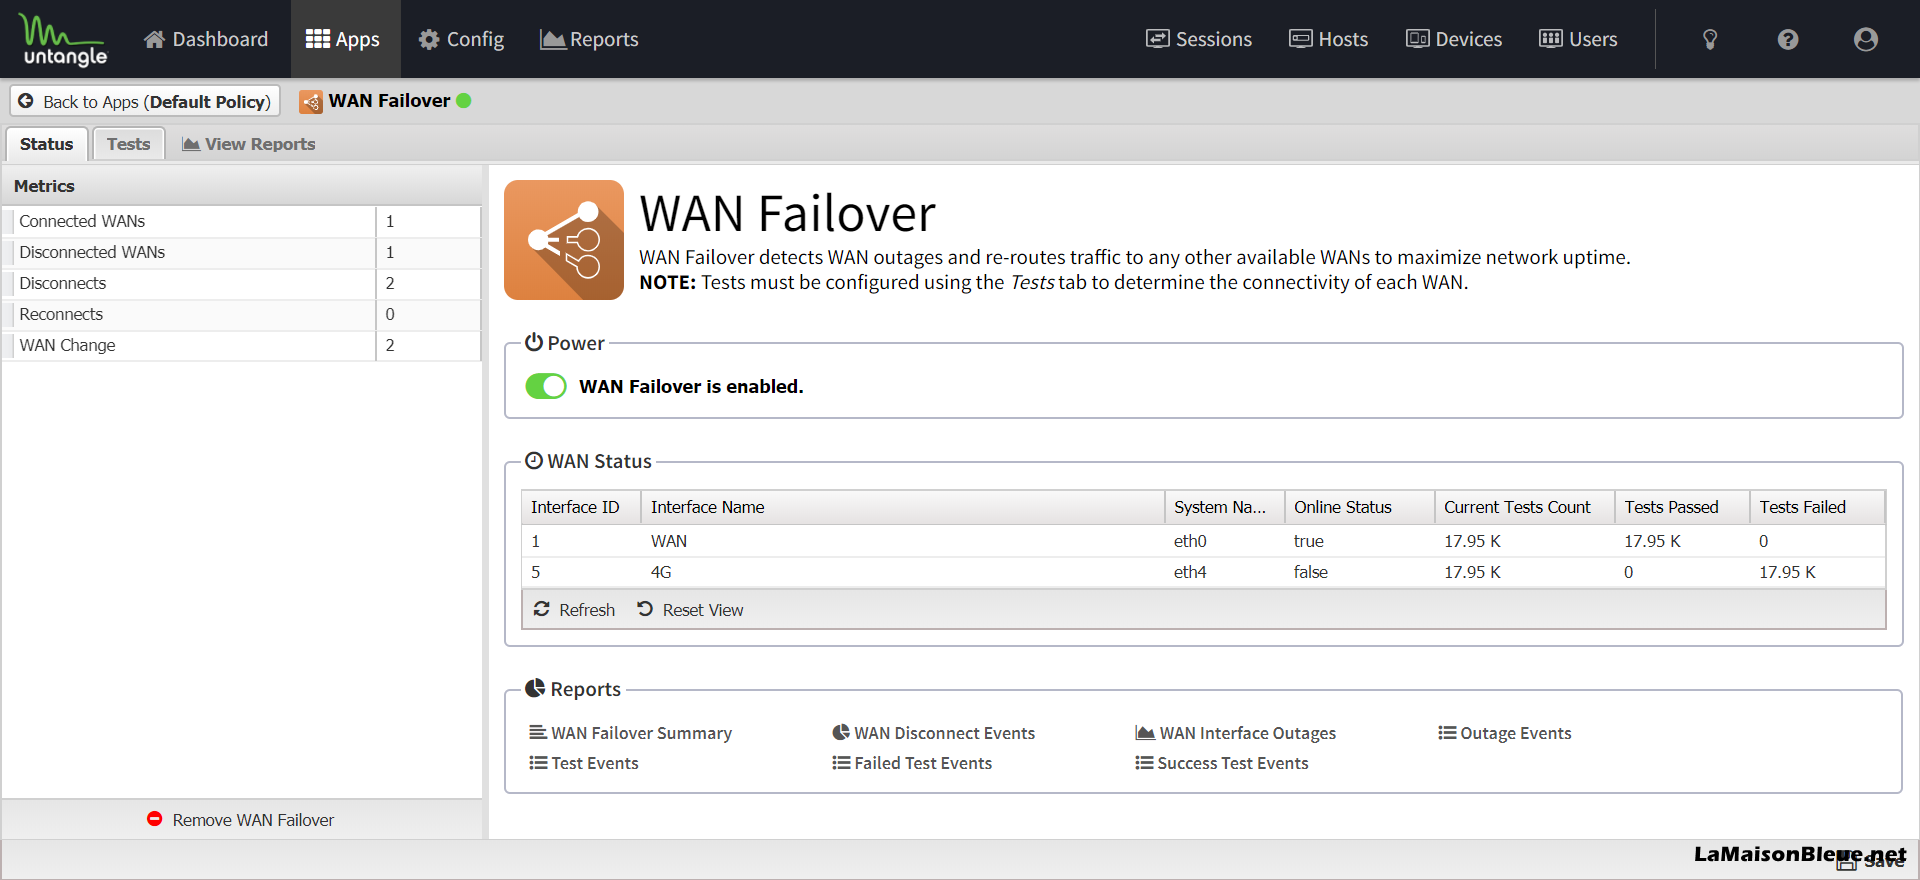Click the lightbulb suggestions icon
1920x880 pixels.
pos(1710,39)
